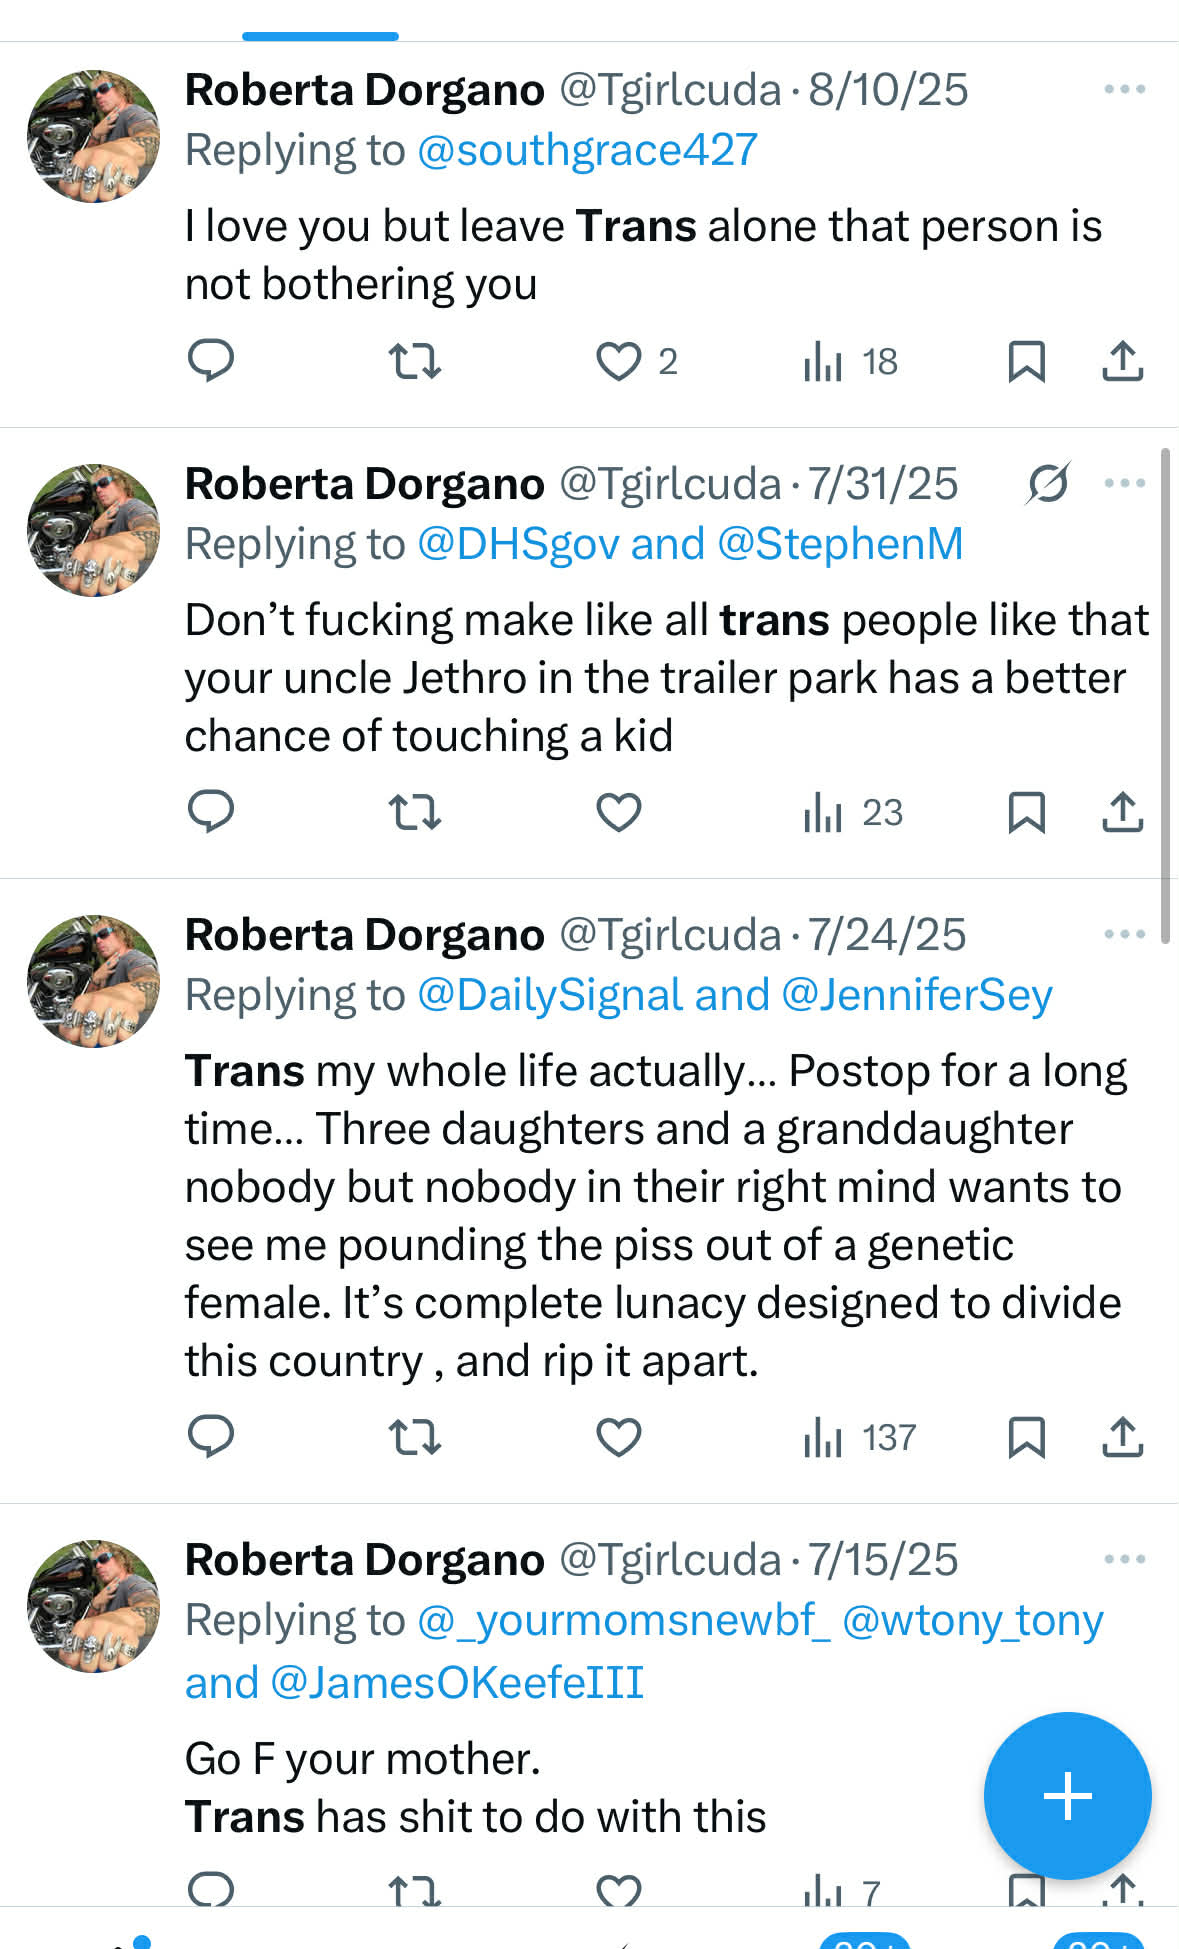Screen dimensions: 1179x1949
Task: Like the 7/31/25 tweet
Action: coord(619,812)
